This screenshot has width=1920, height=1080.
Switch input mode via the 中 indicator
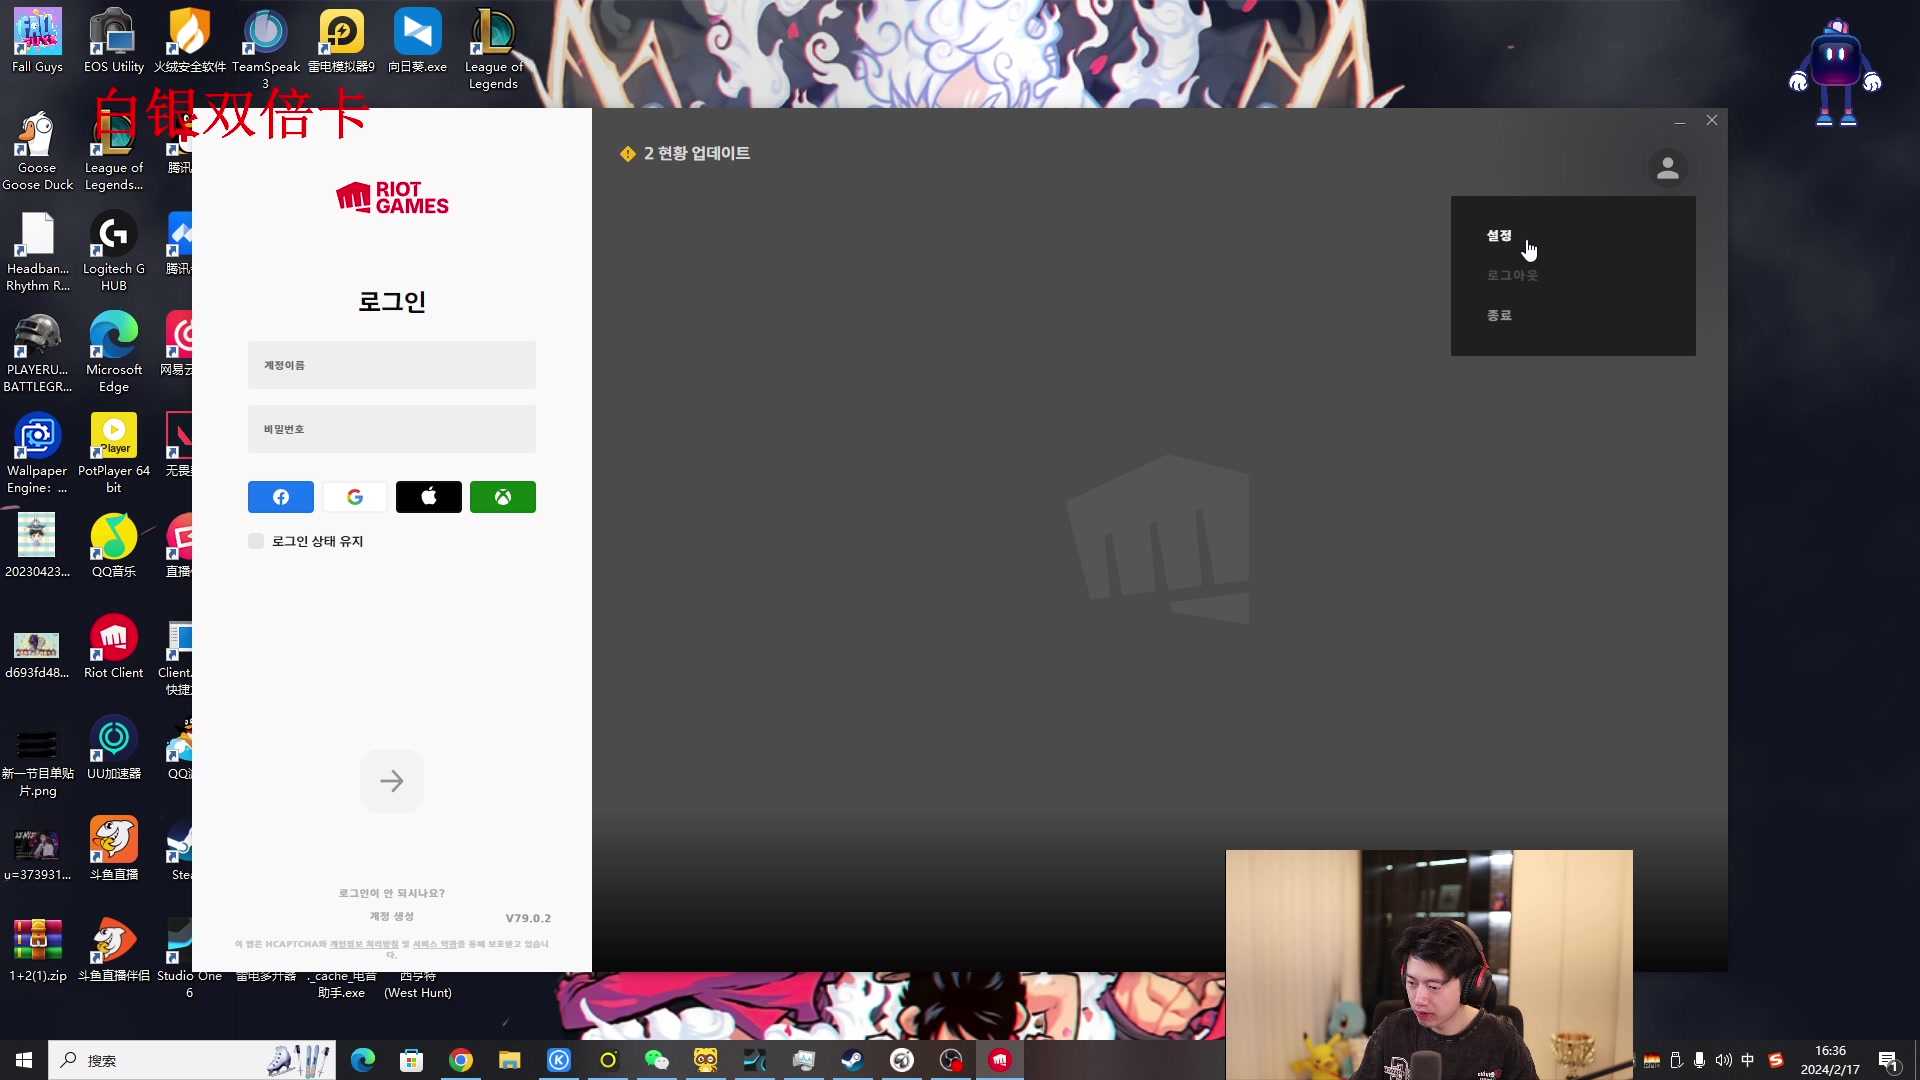click(1748, 1060)
